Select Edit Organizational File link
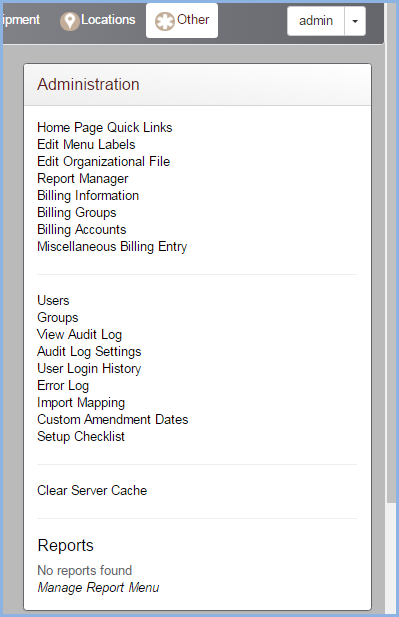This screenshot has height=617, width=399. (103, 161)
